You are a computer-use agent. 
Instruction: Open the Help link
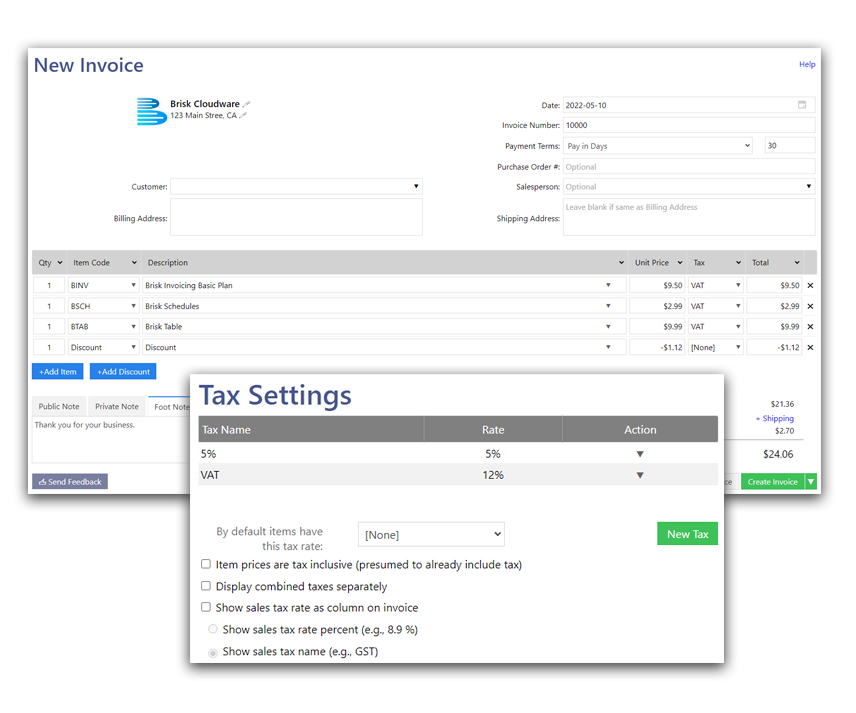[807, 64]
